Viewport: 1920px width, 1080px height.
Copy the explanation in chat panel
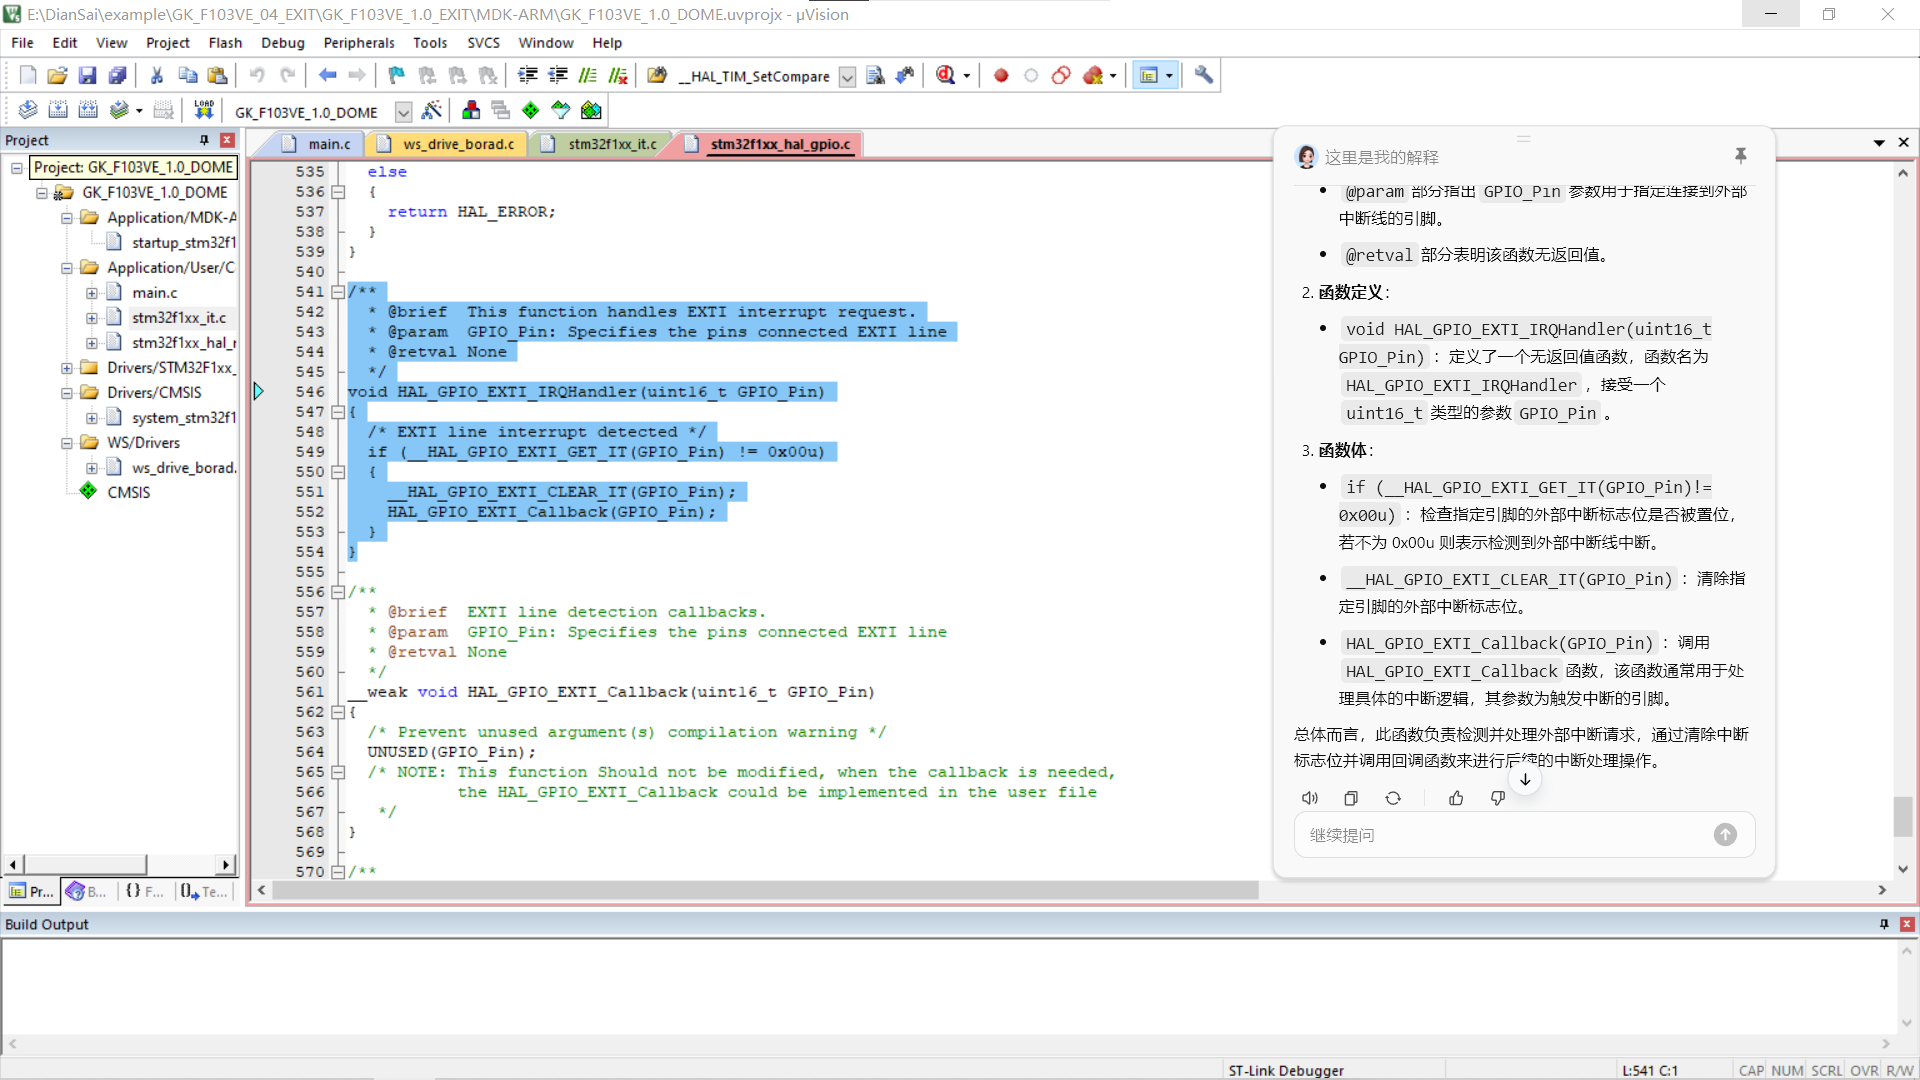point(1351,798)
